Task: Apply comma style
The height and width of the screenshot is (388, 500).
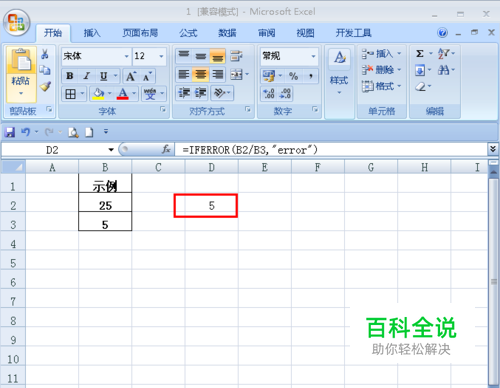Action: pos(311,76)
